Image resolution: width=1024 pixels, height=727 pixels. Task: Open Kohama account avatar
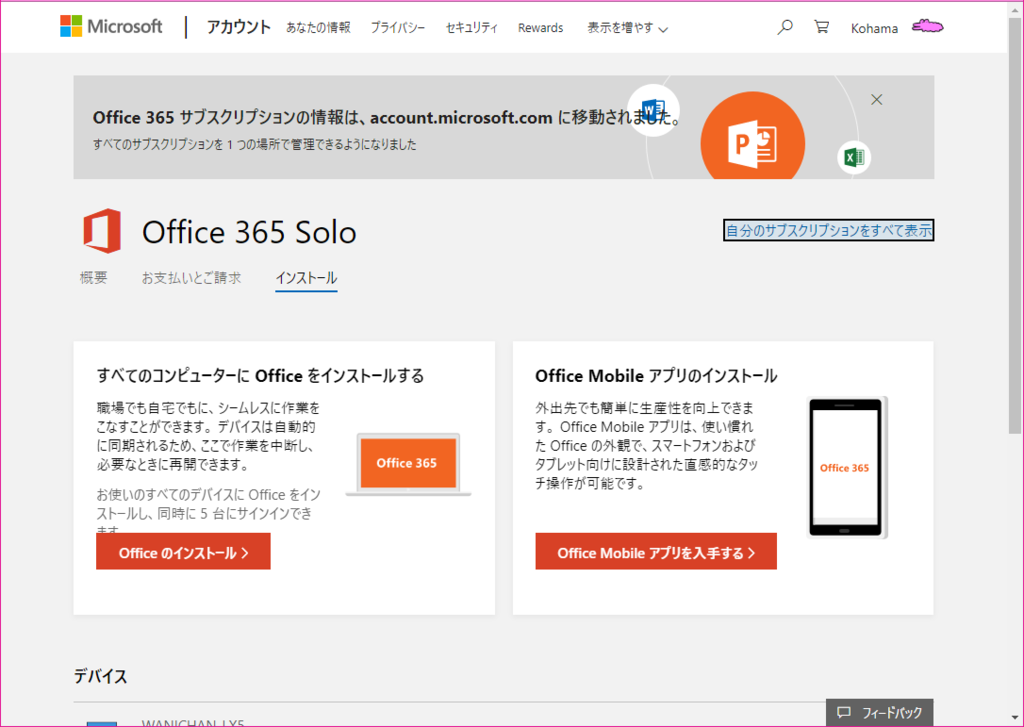click(x=927, y=27)
